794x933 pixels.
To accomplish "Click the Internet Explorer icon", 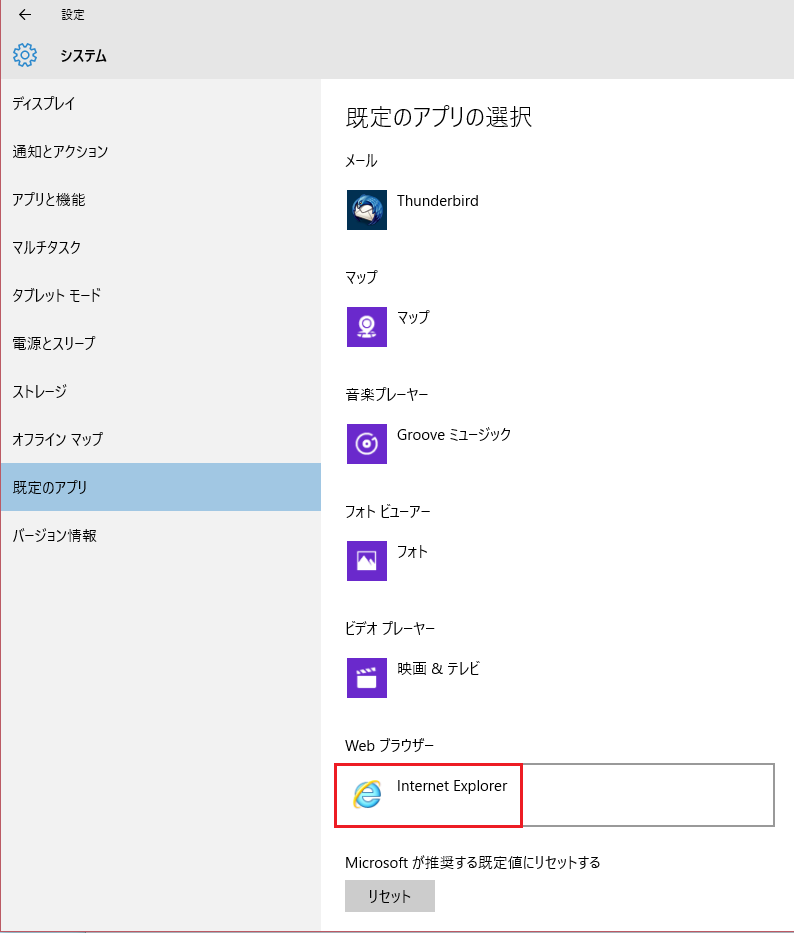I will [x=367, y=794].
